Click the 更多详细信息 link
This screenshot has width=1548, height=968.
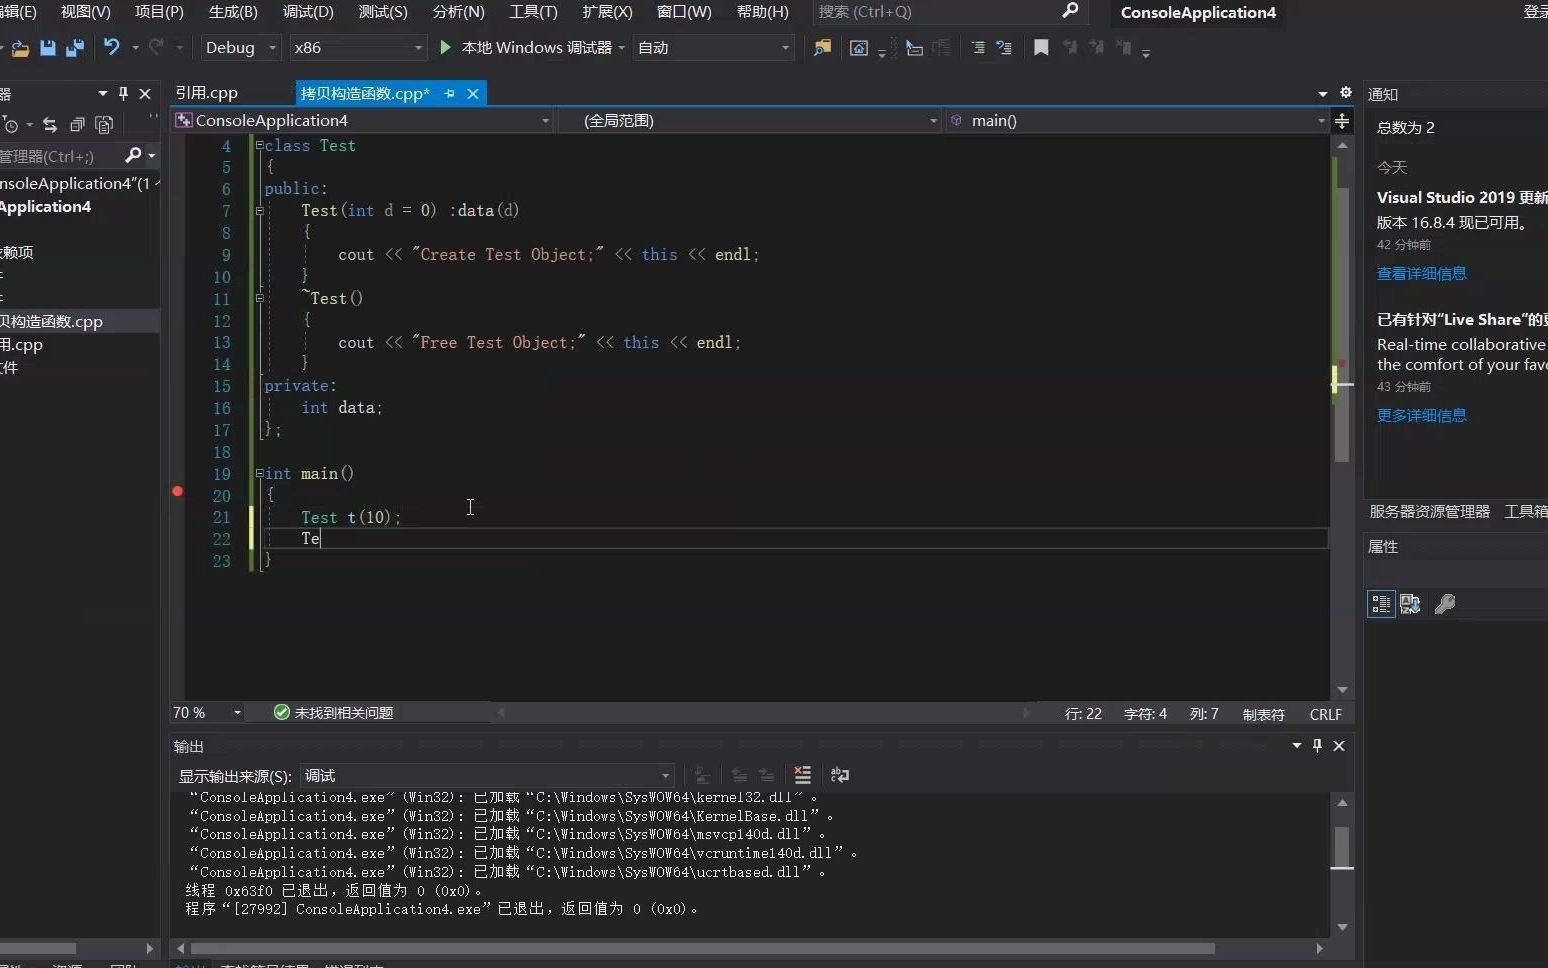click(x=1422, y=416)
